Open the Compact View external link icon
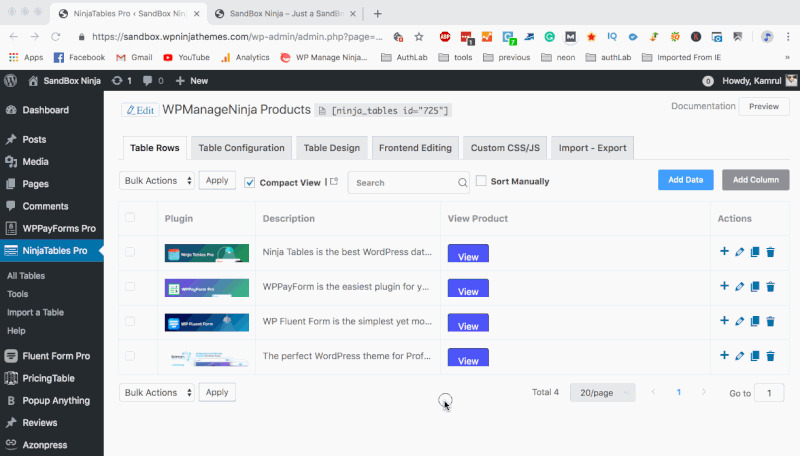Viewport: 800px width, 456px height. (334, 181)
